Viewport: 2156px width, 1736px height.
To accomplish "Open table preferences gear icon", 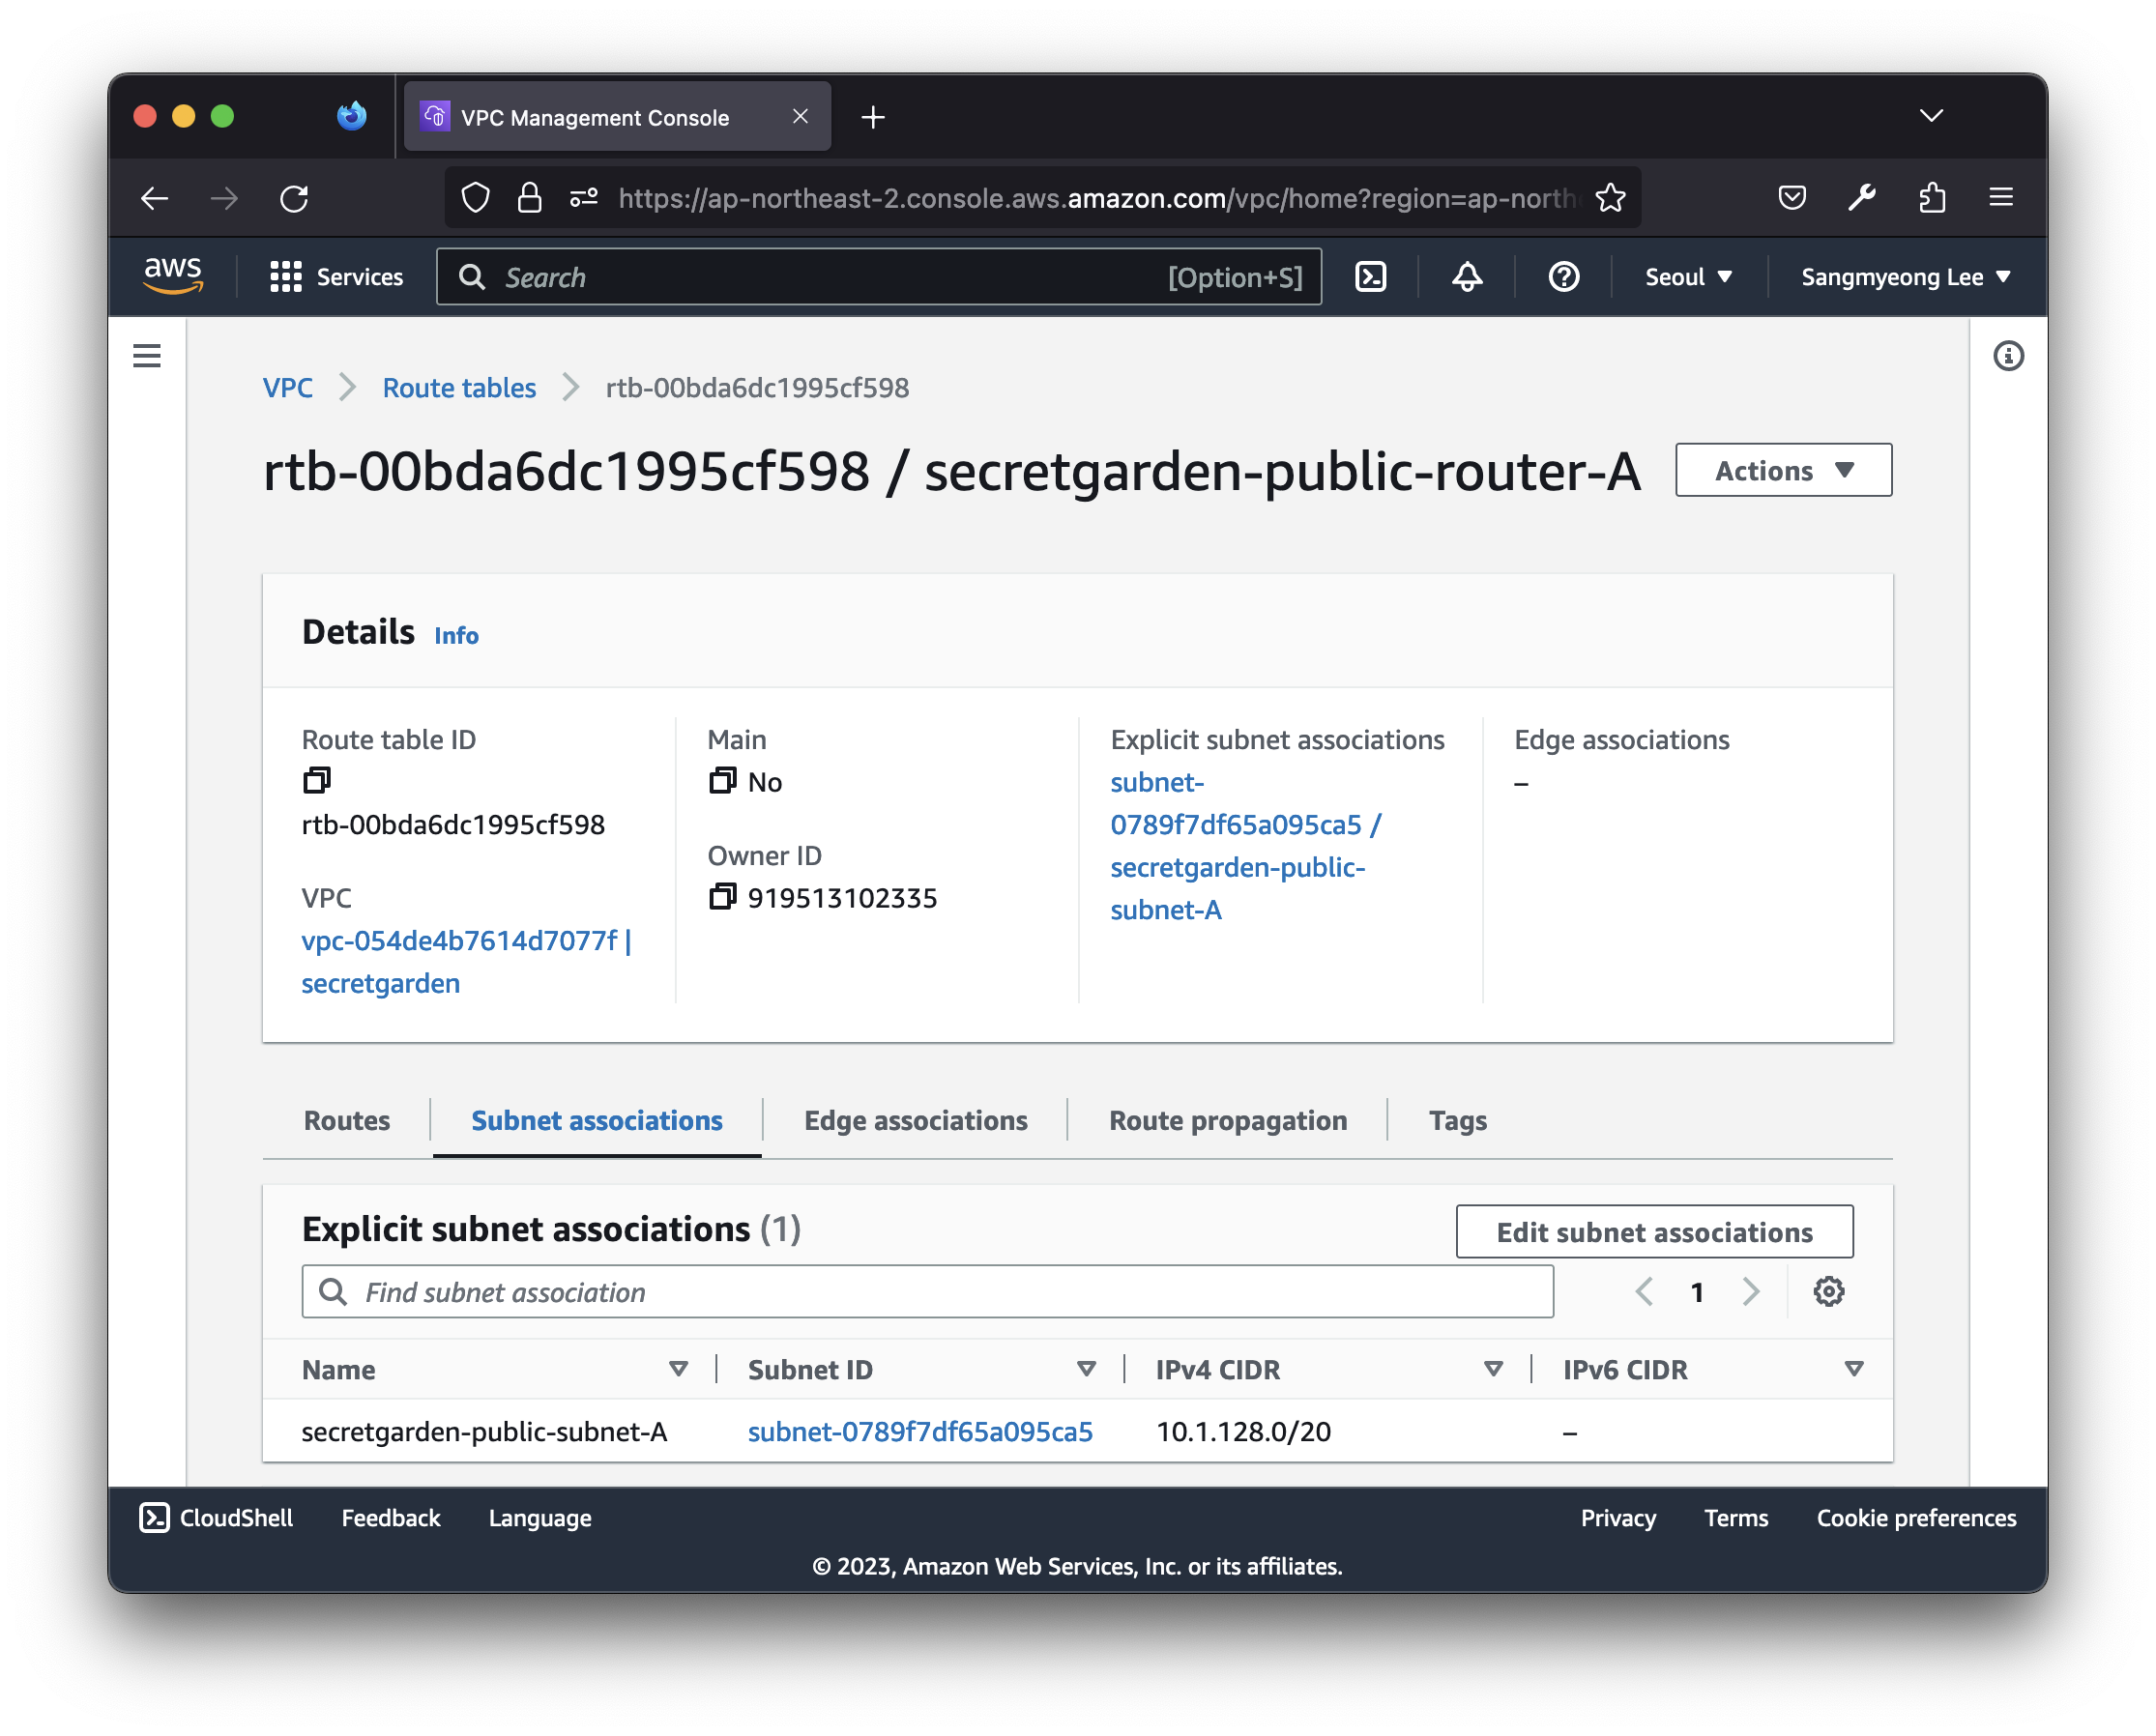I will pyautogui.click(x=1828, y=1292).
